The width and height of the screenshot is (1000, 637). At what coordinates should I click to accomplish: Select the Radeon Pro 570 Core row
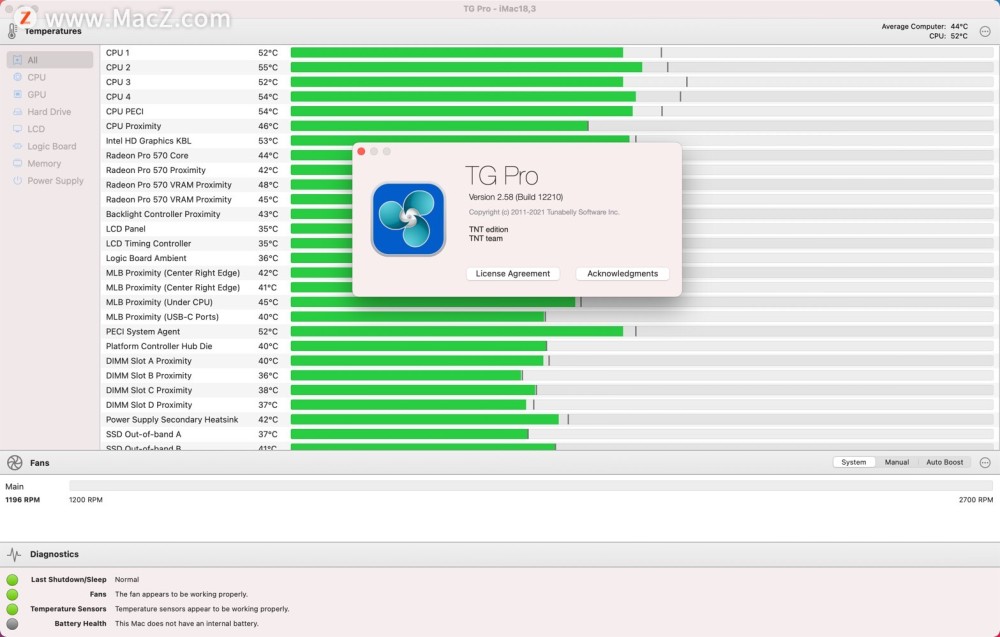[x=550, y=156]
